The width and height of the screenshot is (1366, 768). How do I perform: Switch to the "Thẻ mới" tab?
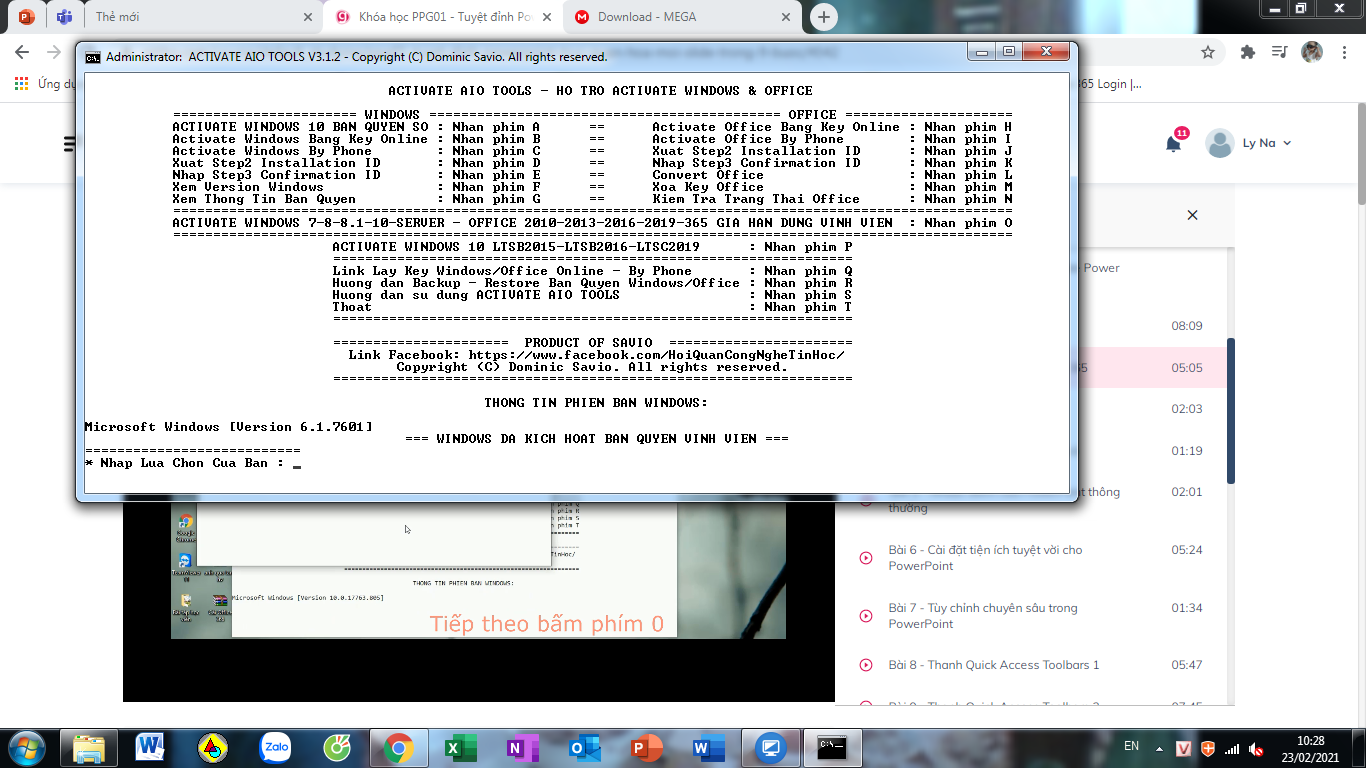pyautogui.click(x=190, y=16)
